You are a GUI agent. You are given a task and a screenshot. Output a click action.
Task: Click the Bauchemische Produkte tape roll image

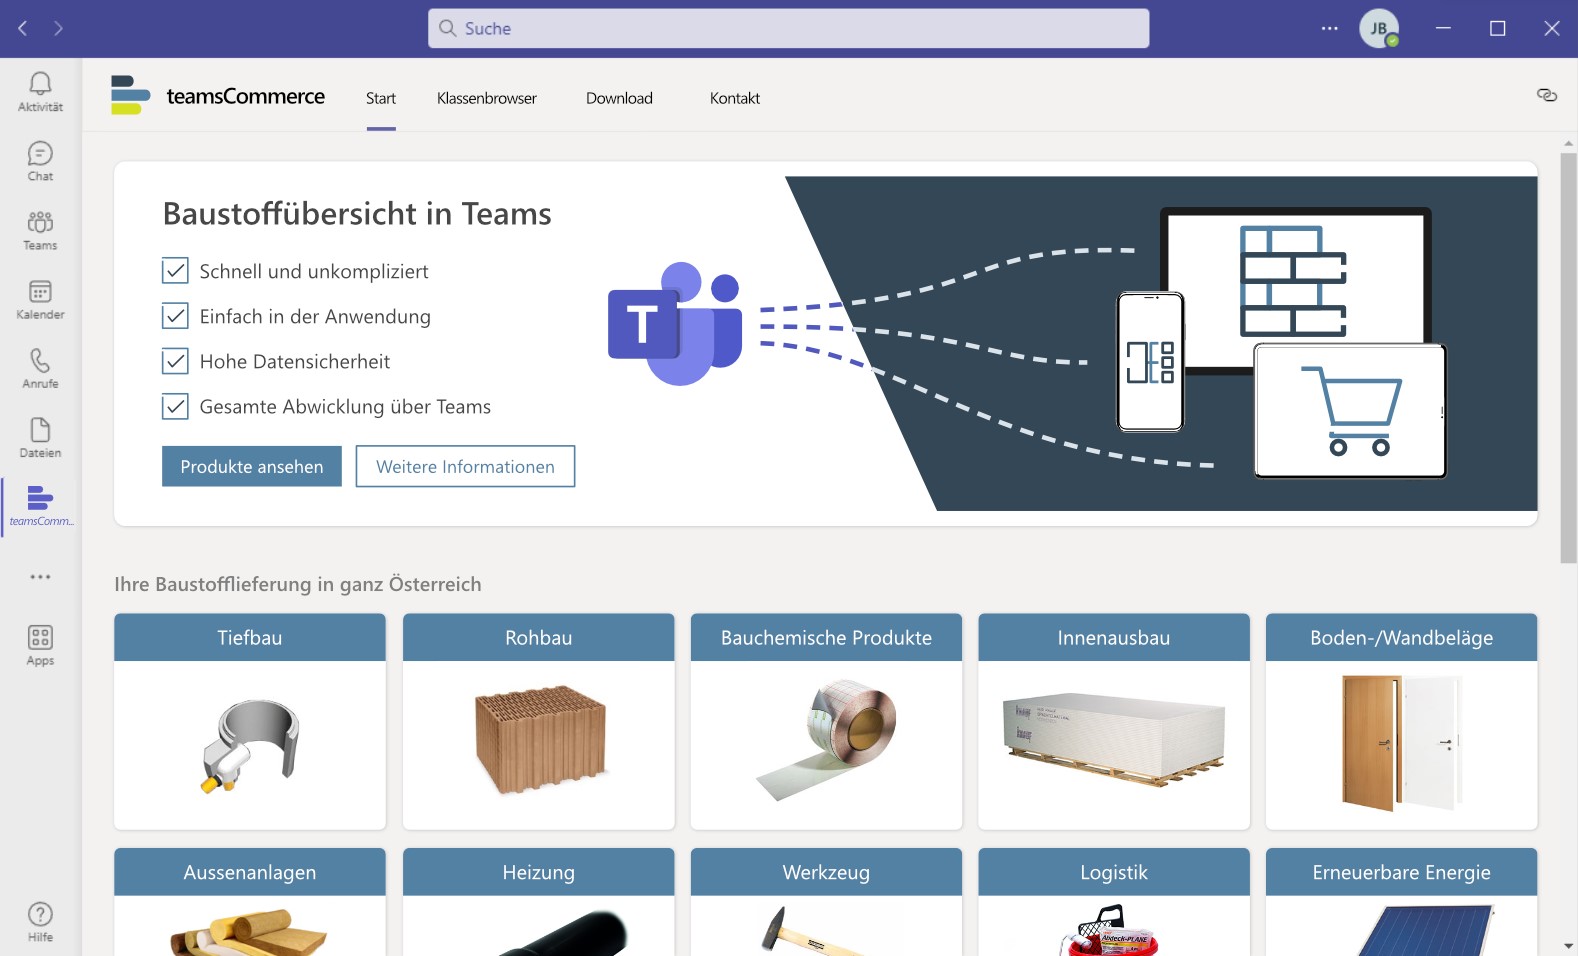[x=827, y=740]
